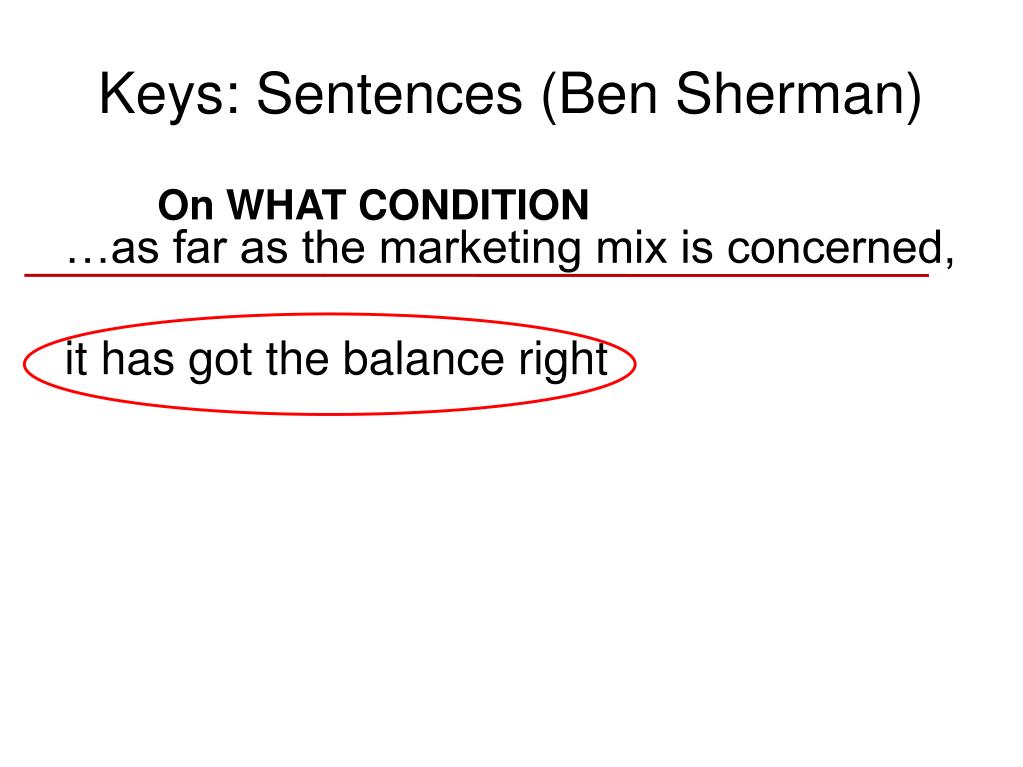Select the slide title 'Keys: Sentences'
Viewport: 1023px width, 767px height.
[311, 95]
